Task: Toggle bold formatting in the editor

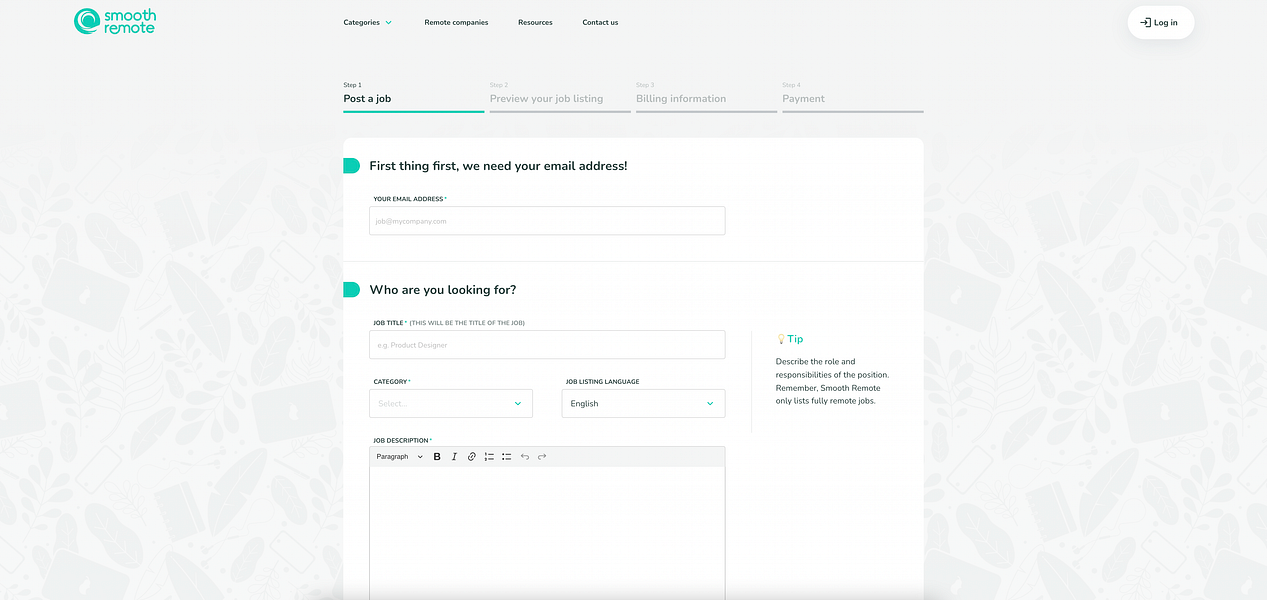Action: click(437, 457)
